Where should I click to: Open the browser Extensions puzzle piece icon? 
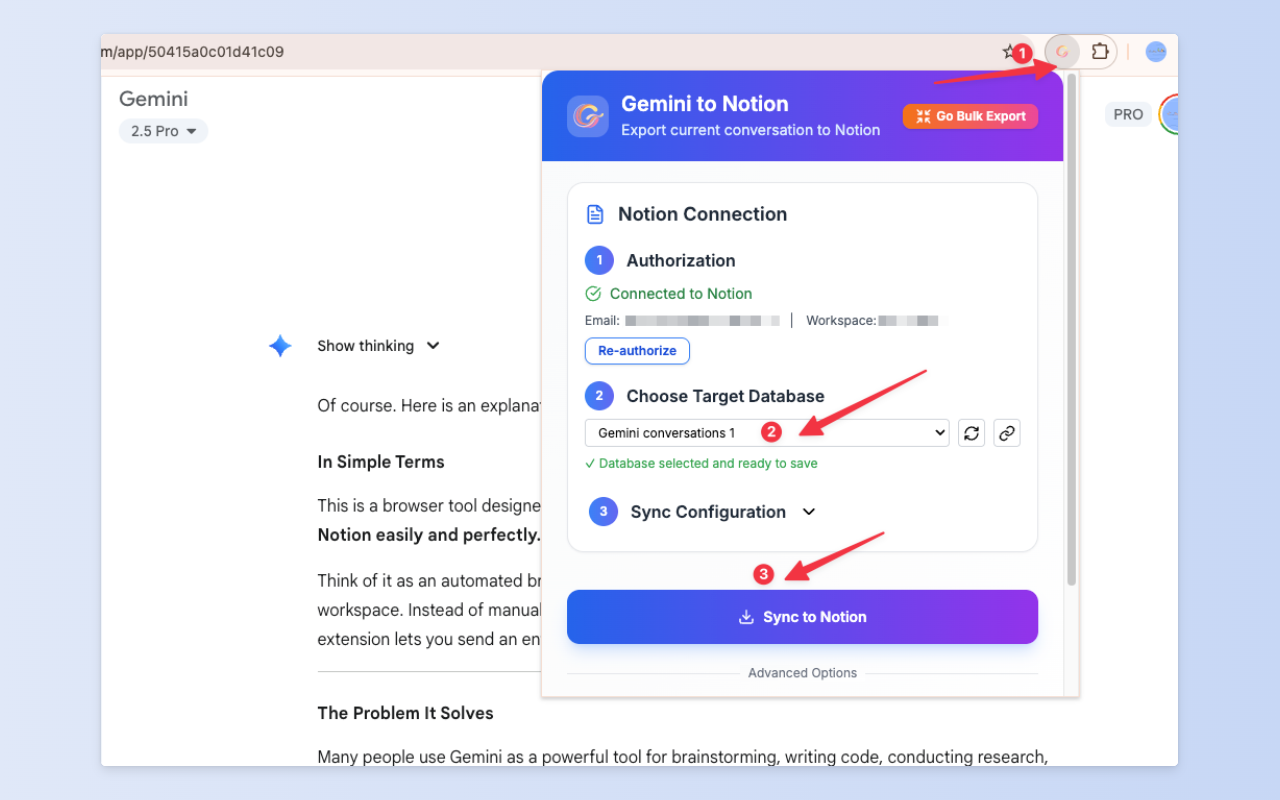1098,51
